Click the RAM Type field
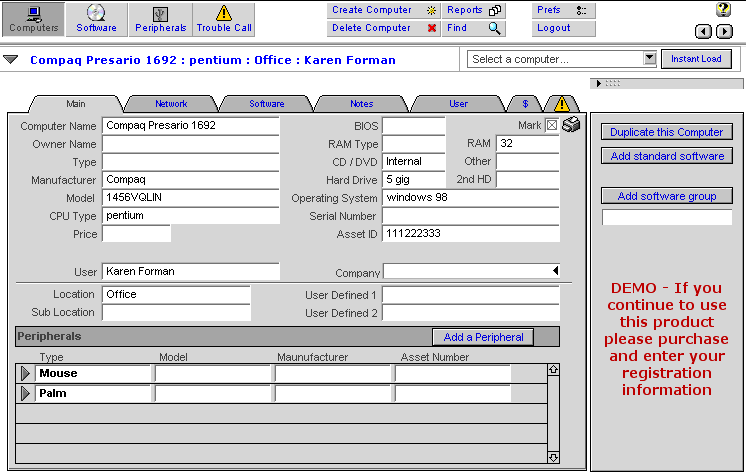746x474 pixels. tap(414, 144)
